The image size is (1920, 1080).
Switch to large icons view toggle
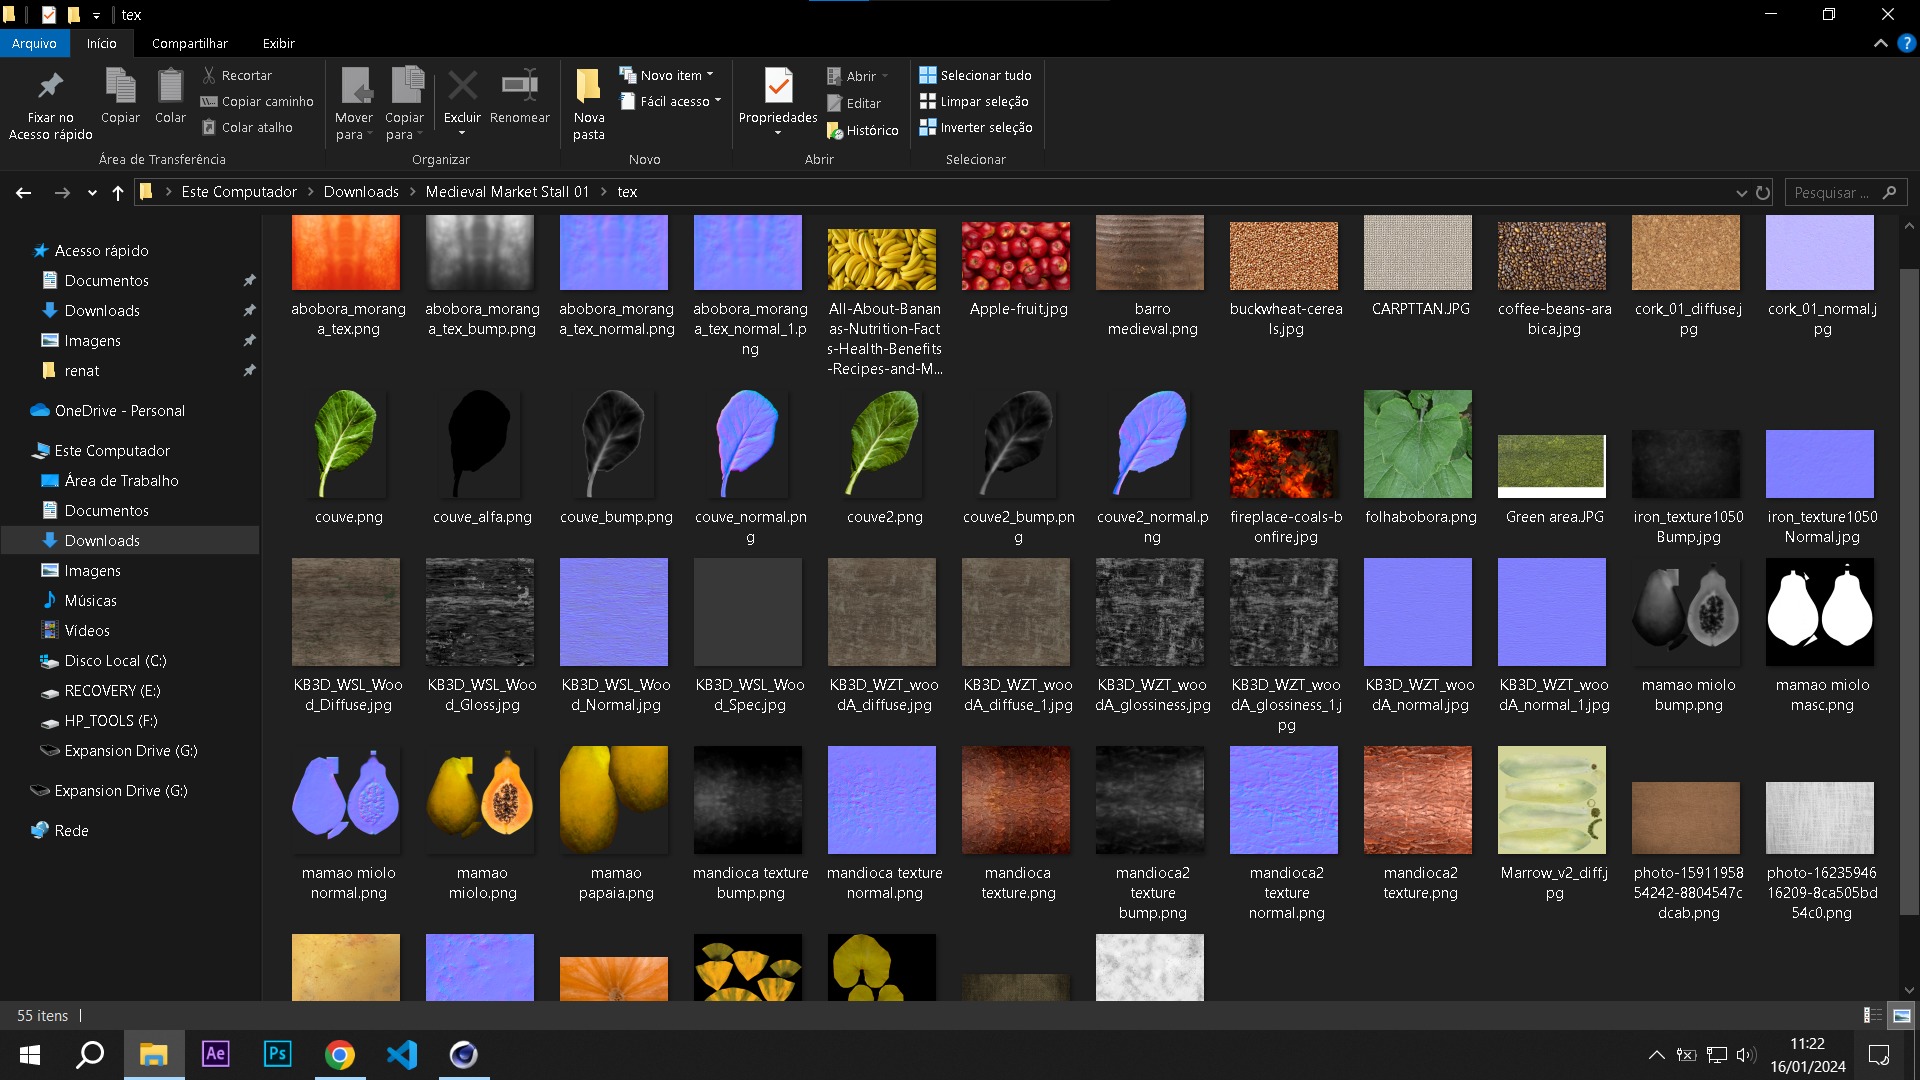tap(1901, 1015)
